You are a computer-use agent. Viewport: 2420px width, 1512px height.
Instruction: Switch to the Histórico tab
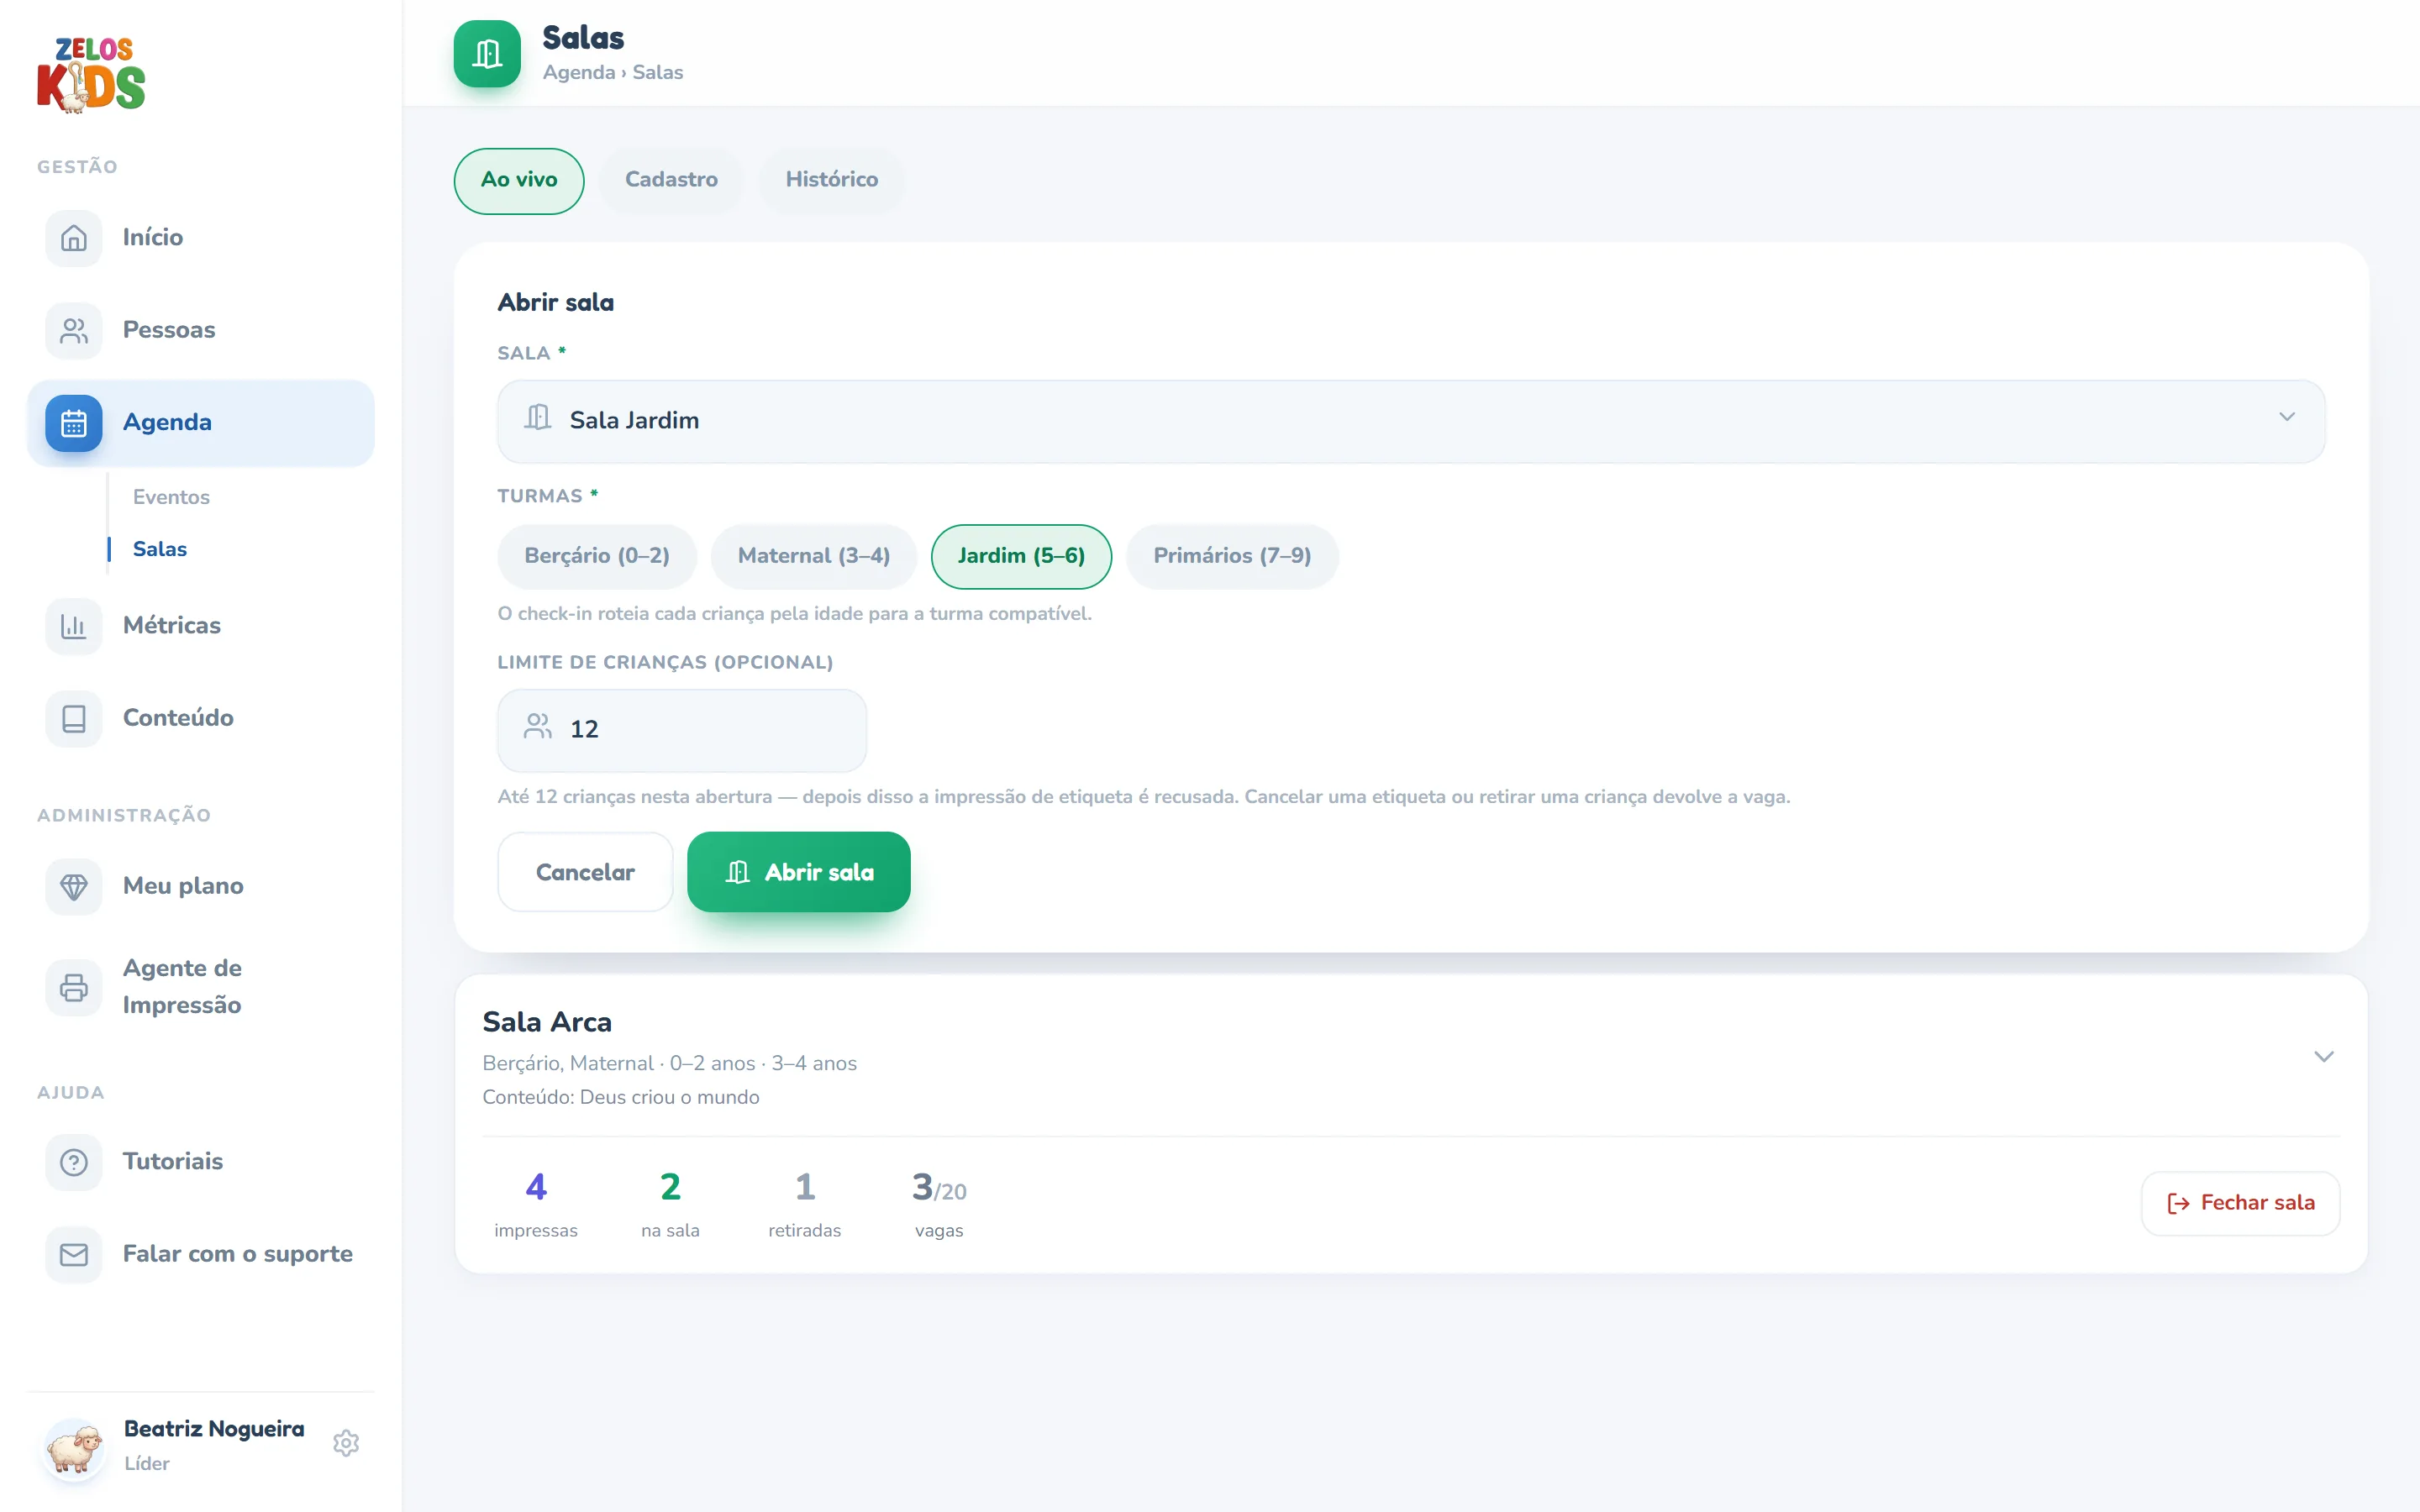(x=832, y=180)
